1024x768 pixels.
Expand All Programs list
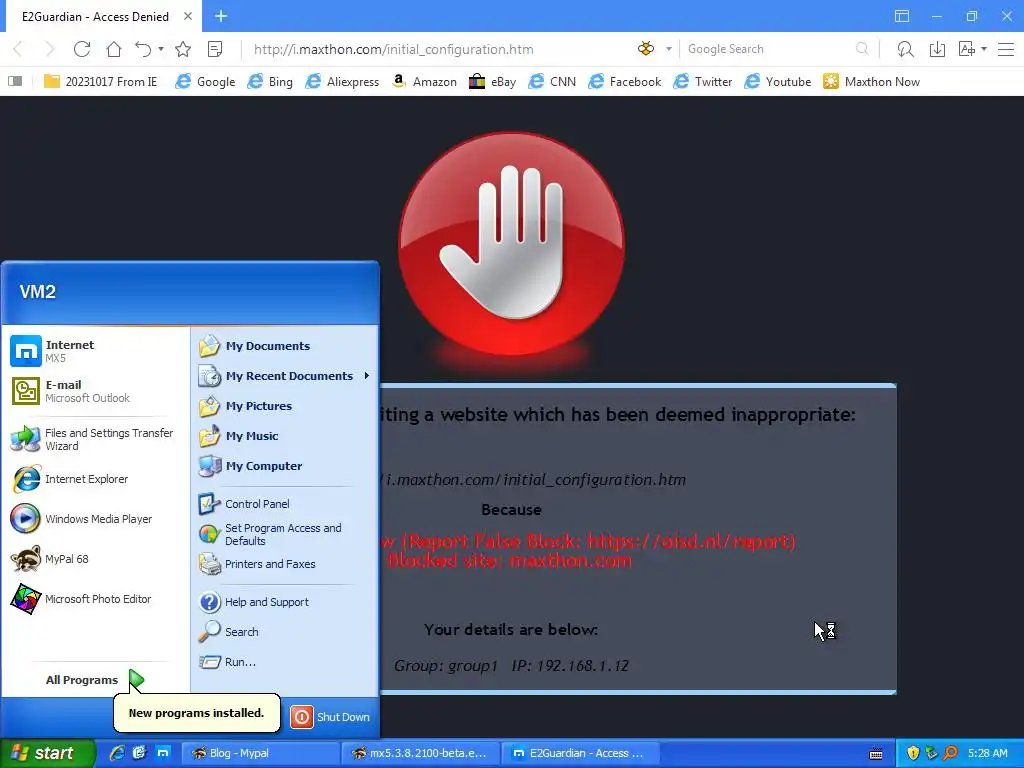point(95,680)
